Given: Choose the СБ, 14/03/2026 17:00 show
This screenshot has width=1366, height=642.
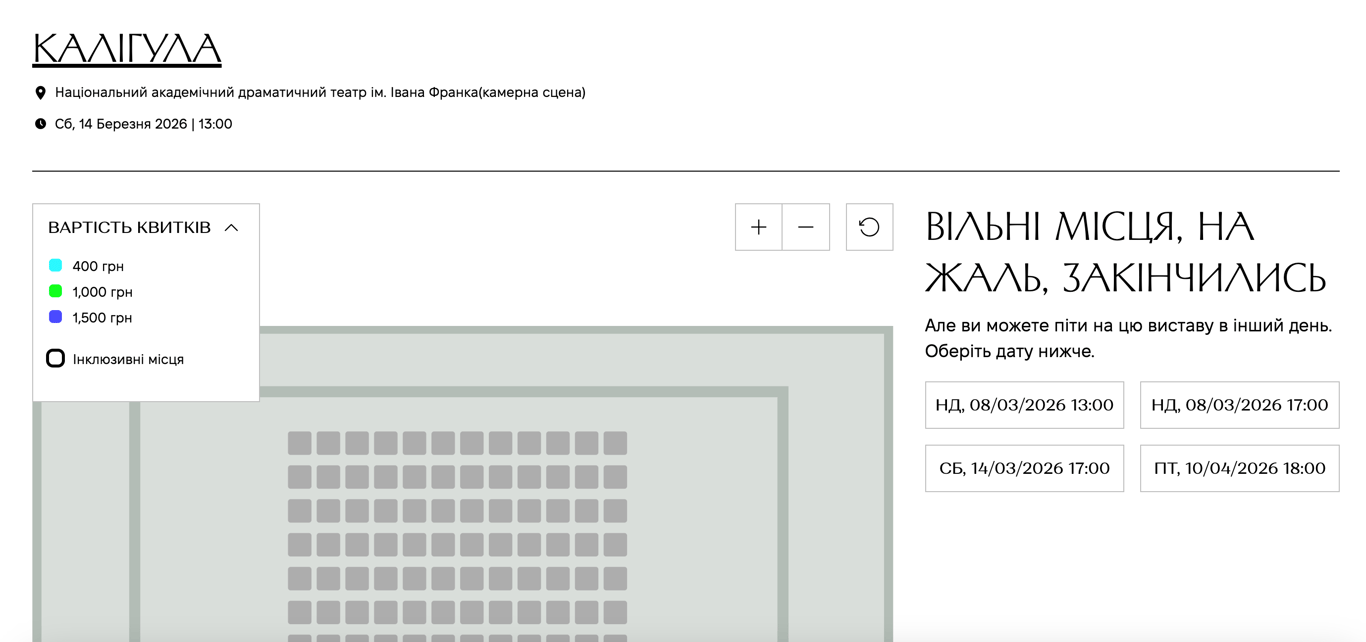Looking at the screenshot, I should [1024, 468].
